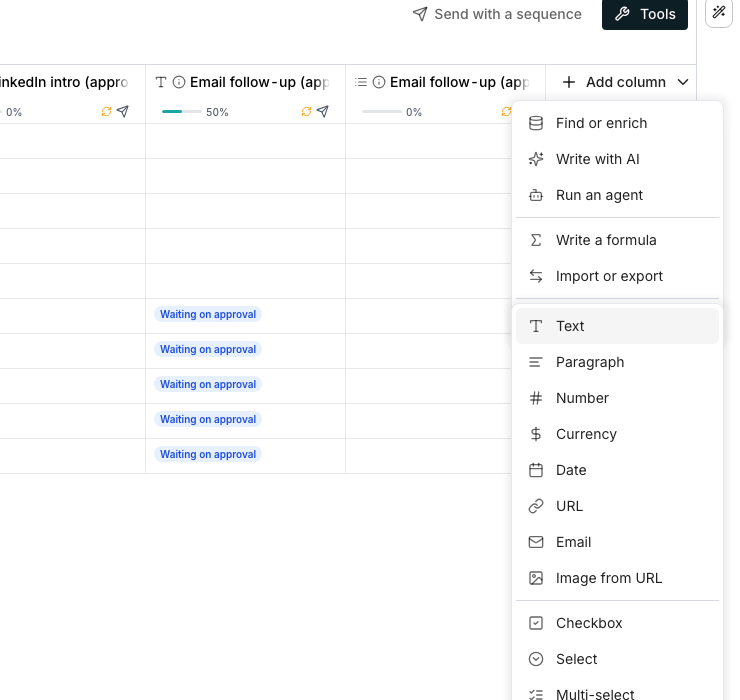Click the first Waiting on approval badge
Image resolution: width=740 pixels, height=700 pixels.
pyautogui.click(x=208, y=314)
